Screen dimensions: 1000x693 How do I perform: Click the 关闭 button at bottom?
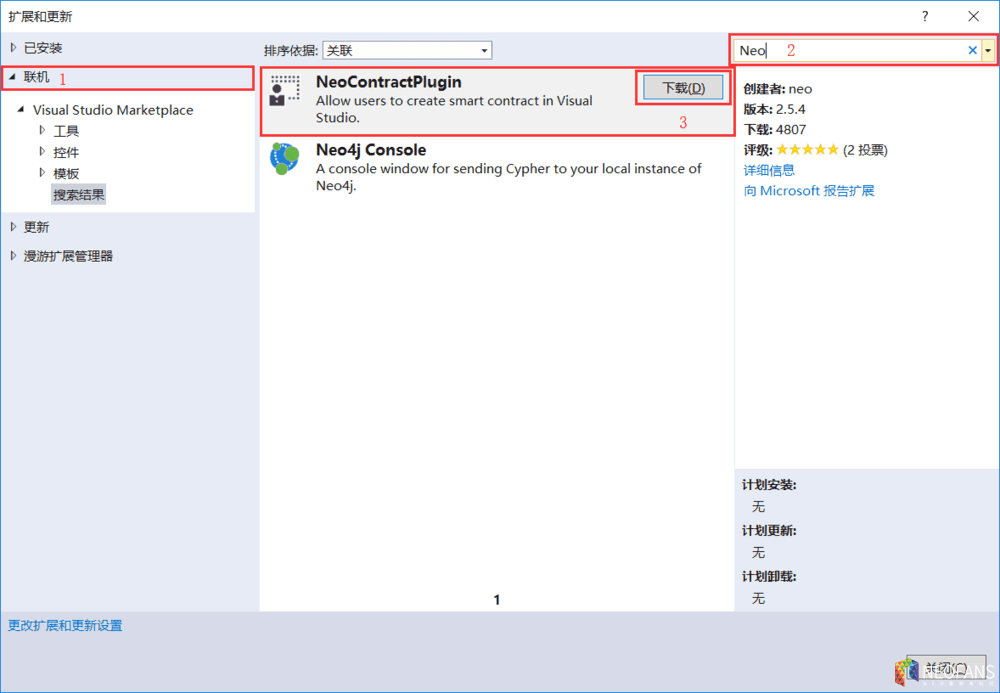946,668
